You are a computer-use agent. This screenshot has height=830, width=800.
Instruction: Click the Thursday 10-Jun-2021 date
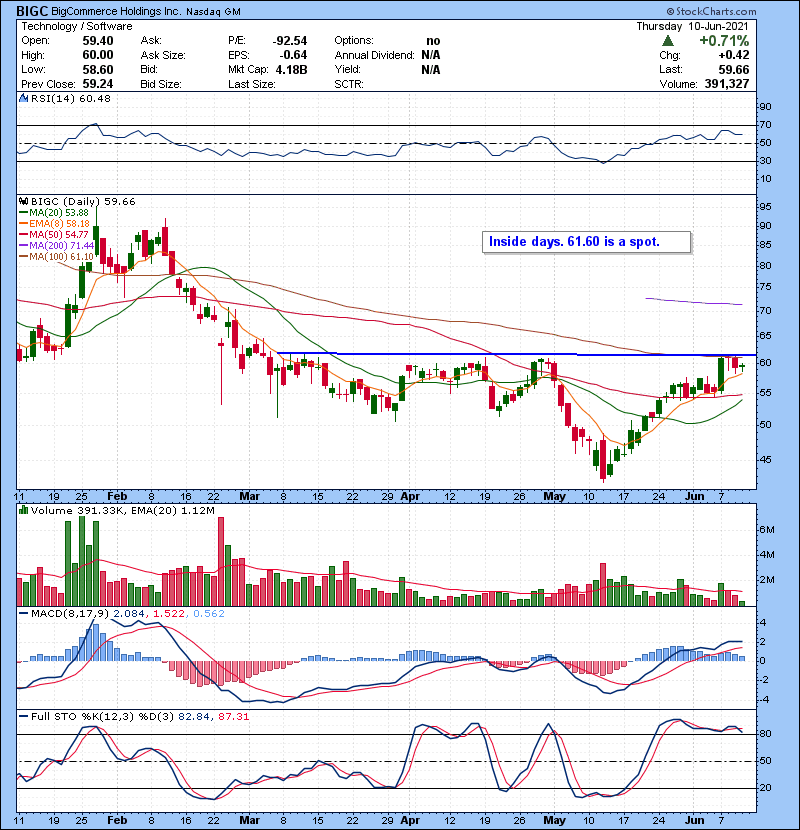692,26
